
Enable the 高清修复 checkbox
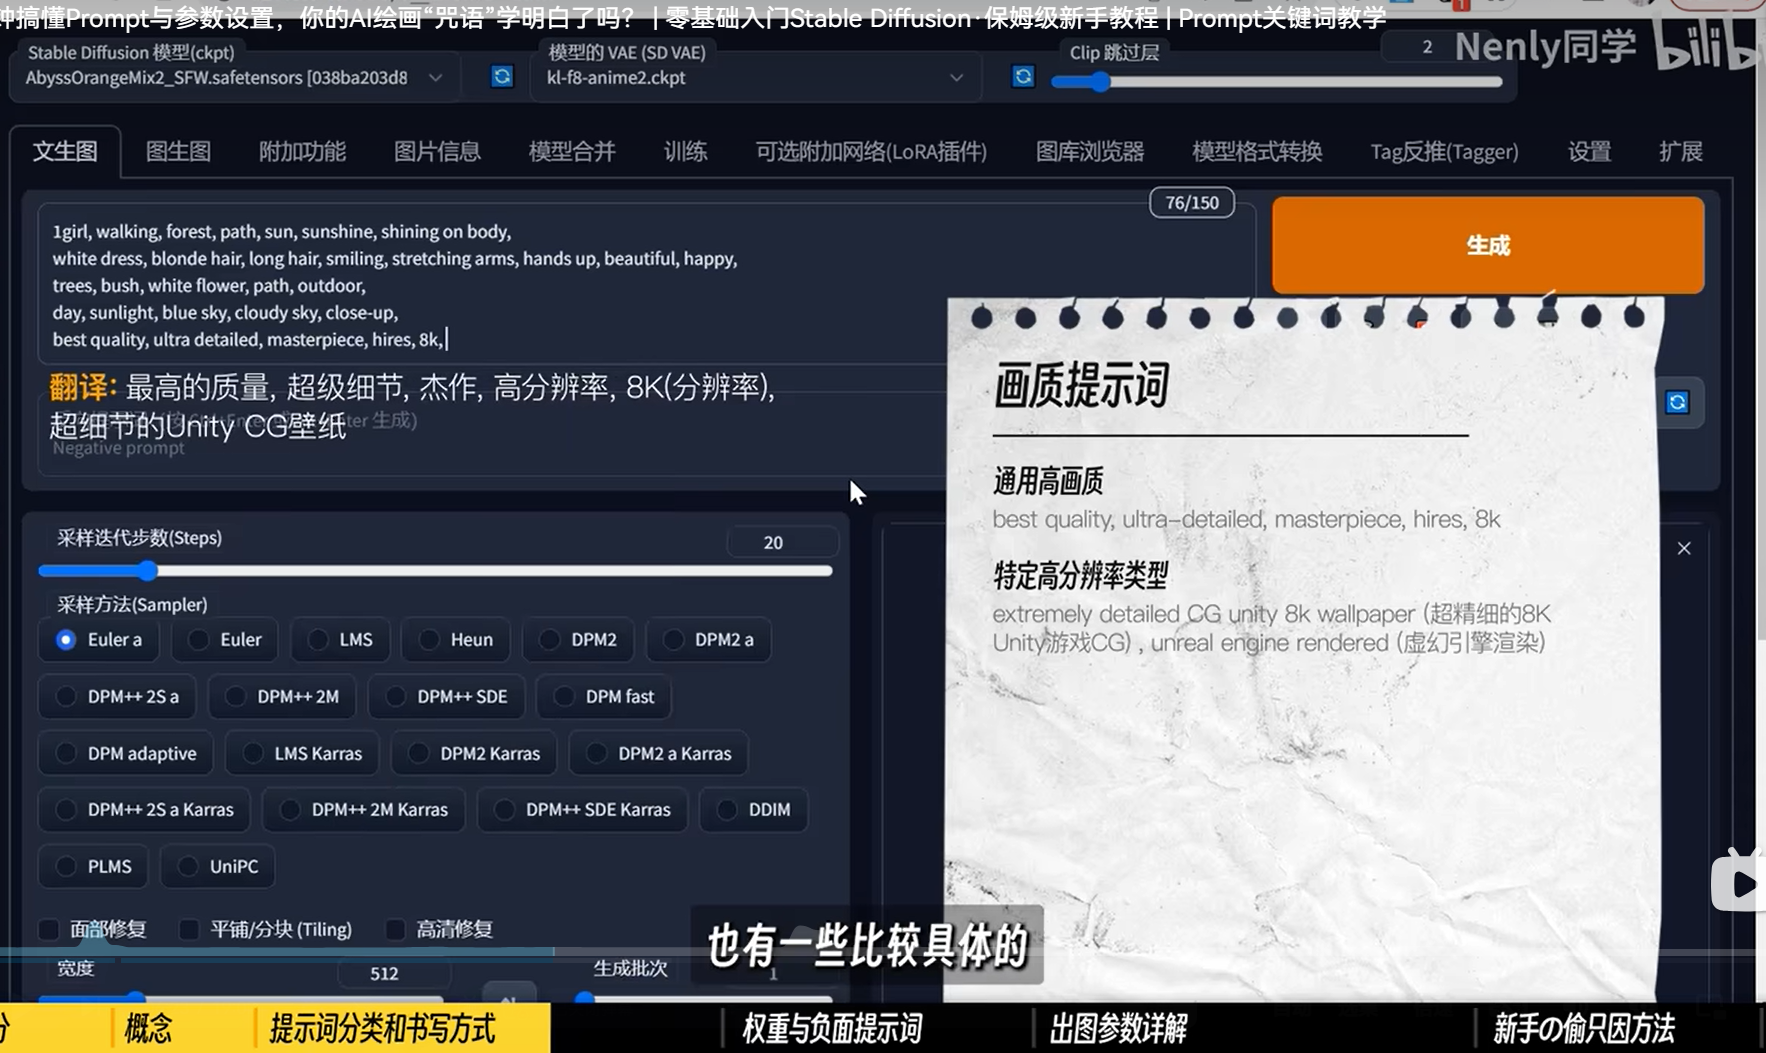click(x=396, y=930)
